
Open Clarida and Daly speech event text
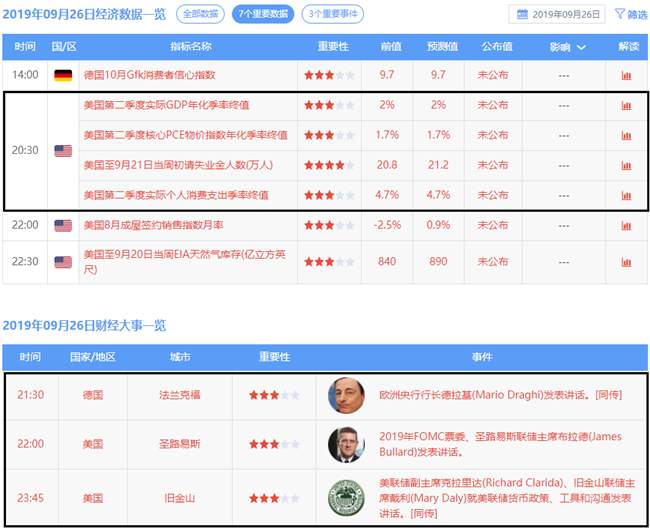tap(507, 498)
